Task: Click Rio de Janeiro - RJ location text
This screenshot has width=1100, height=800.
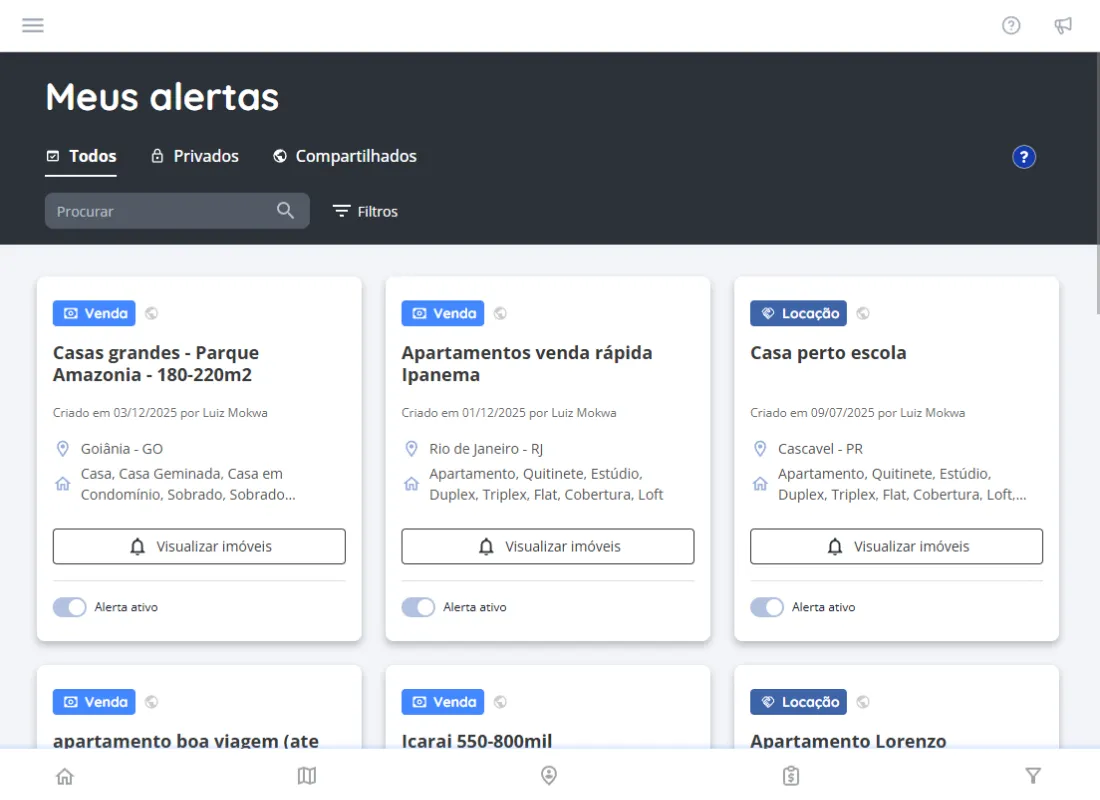Action: click(486, 449)
